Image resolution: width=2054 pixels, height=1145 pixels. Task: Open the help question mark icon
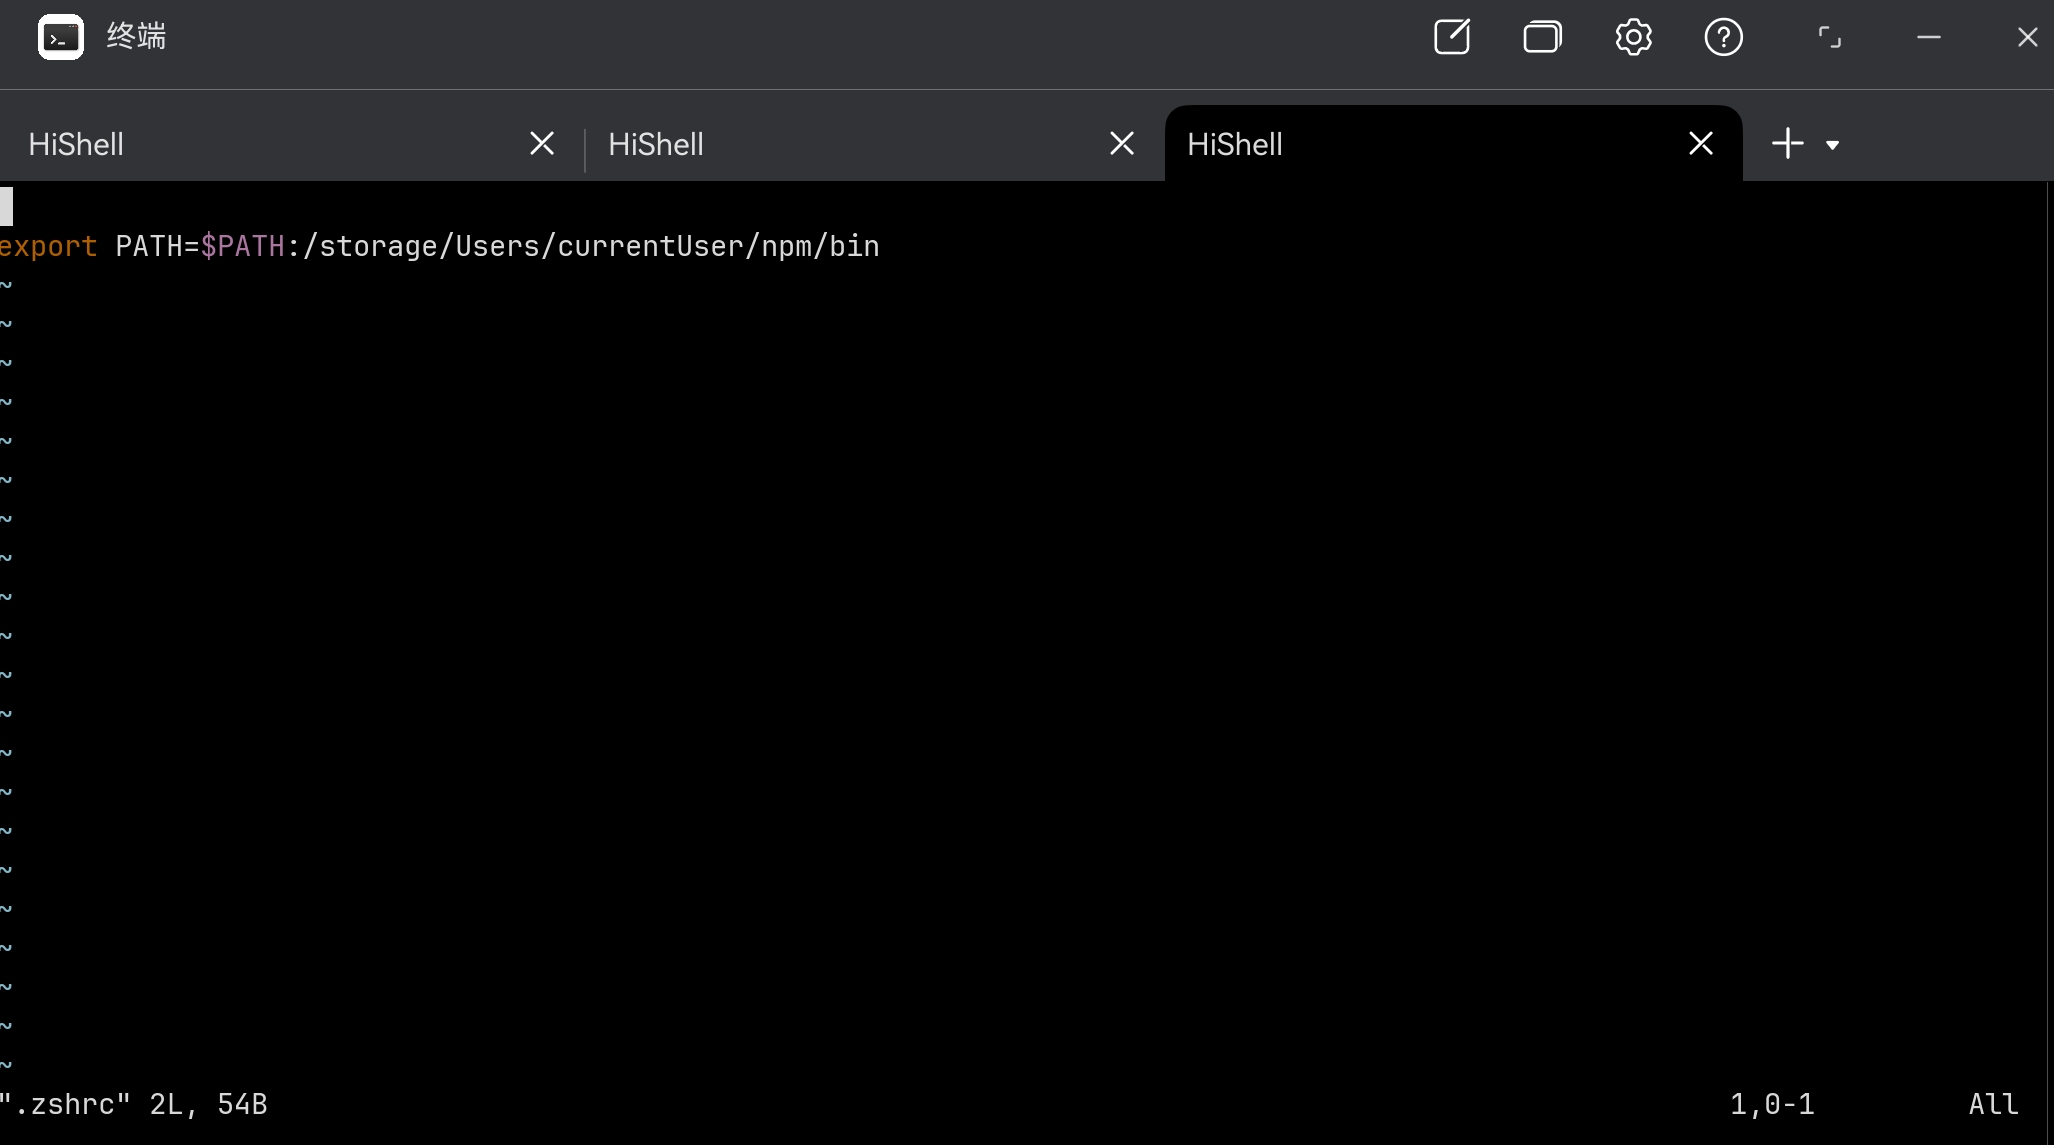(x=1723, y=38)
